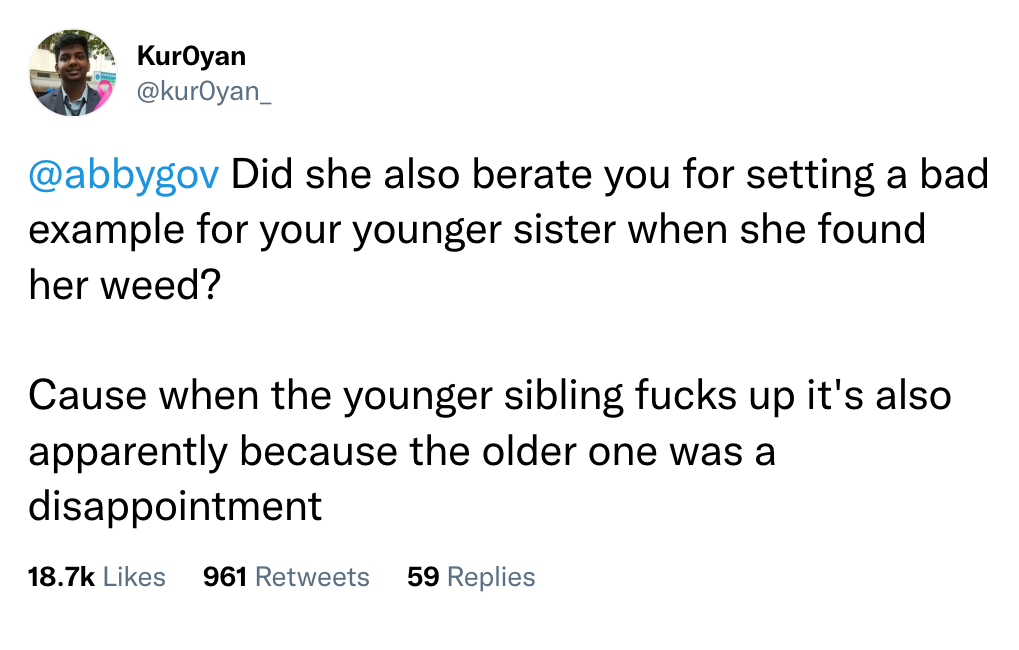This screenshot has height=650, width=1019.
Task: Click the Retweets label
Action: 312,577
